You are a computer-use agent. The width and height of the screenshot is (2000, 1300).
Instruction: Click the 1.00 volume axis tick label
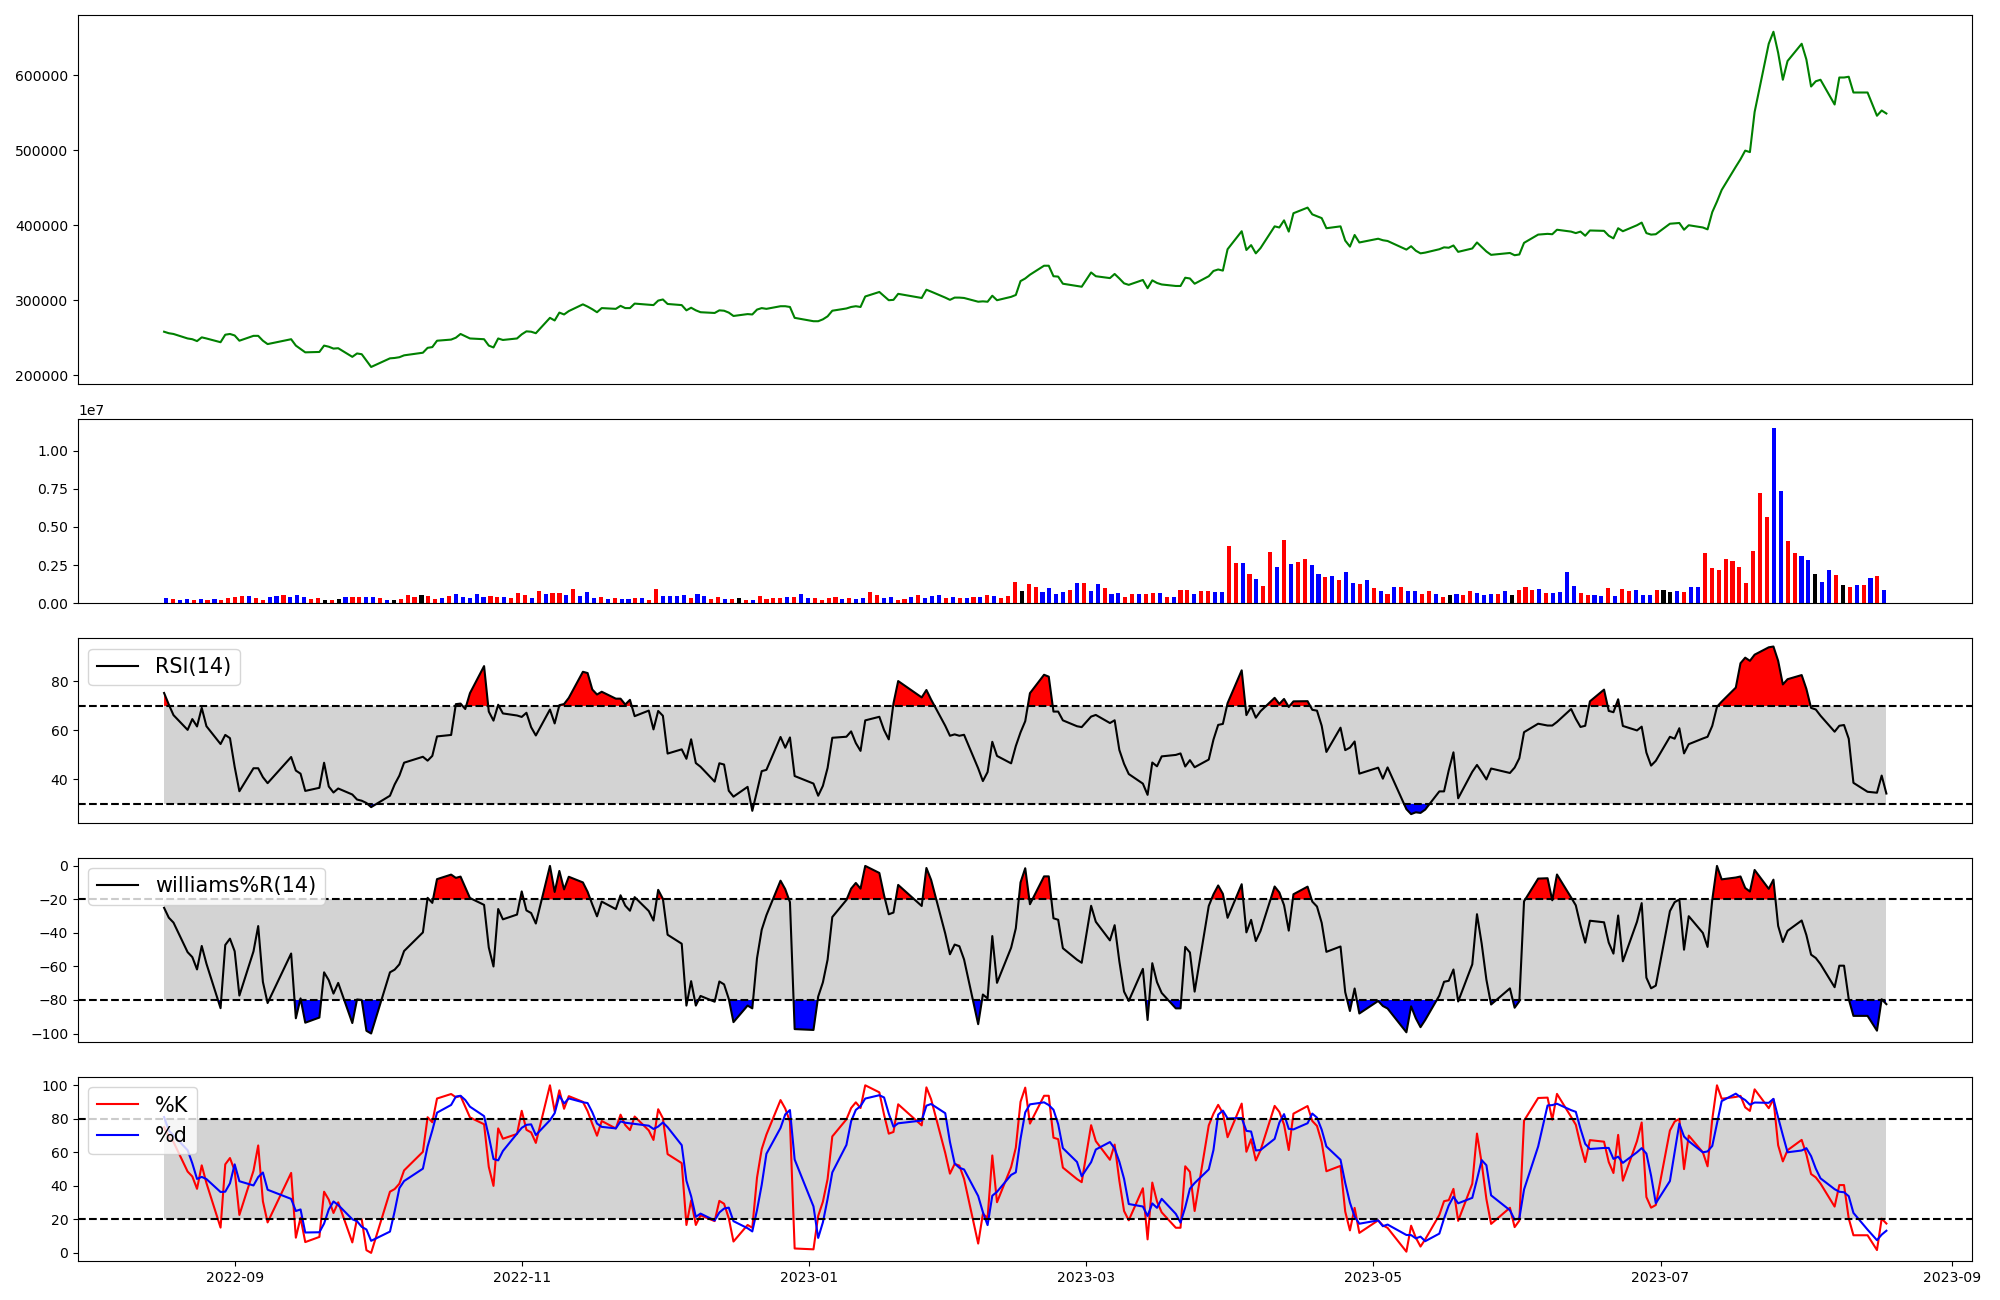tap(52, 452)
